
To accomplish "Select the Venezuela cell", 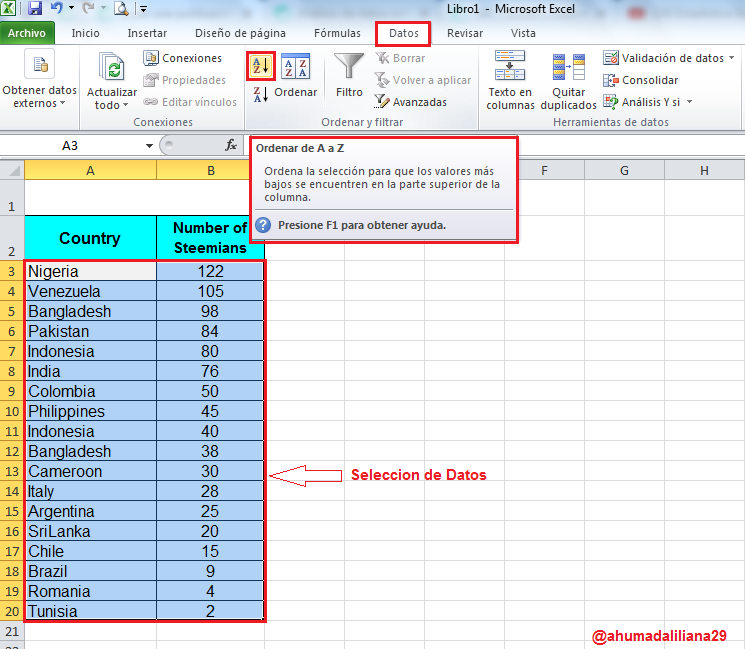I will pos(90,291).
